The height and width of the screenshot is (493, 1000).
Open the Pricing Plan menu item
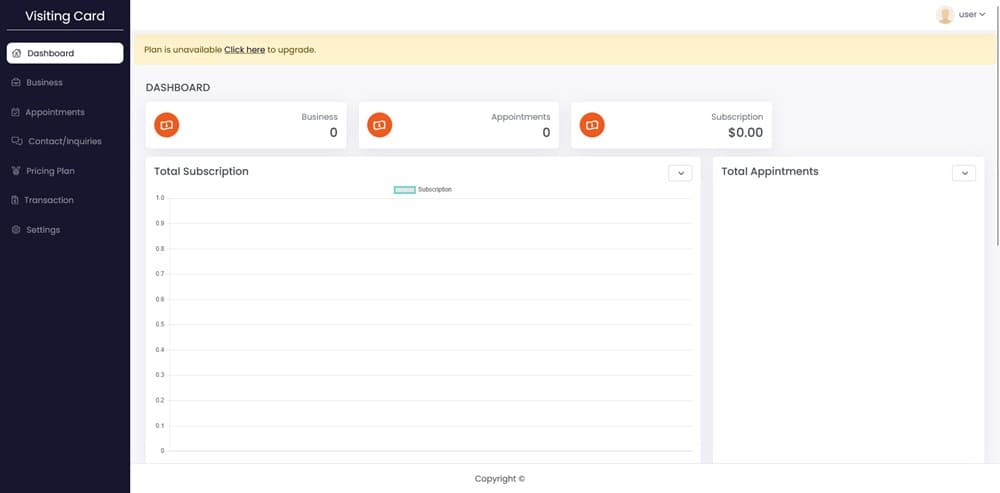coord(50,171)
